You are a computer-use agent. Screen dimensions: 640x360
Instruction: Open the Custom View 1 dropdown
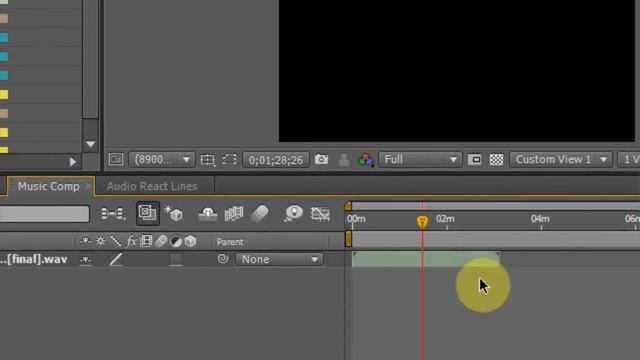[561, 160]
